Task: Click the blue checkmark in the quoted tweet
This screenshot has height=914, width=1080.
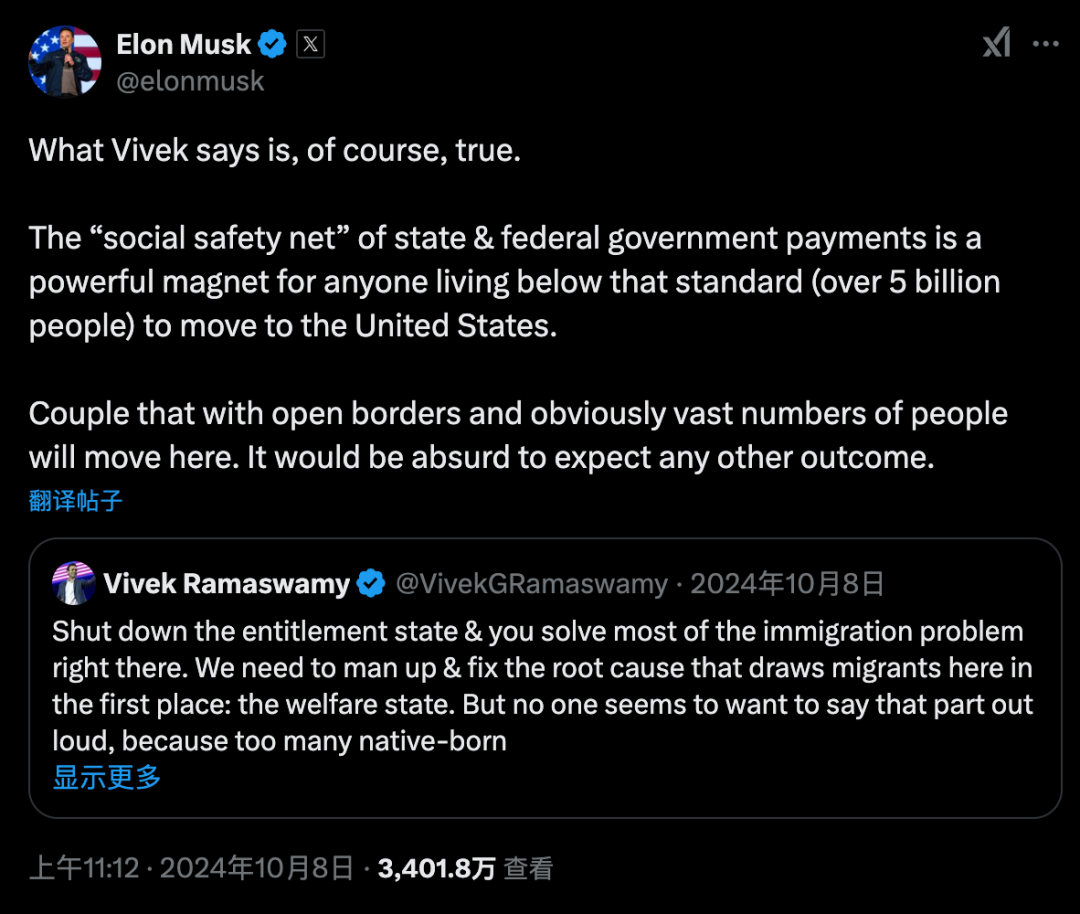Action: coord(371,583)
